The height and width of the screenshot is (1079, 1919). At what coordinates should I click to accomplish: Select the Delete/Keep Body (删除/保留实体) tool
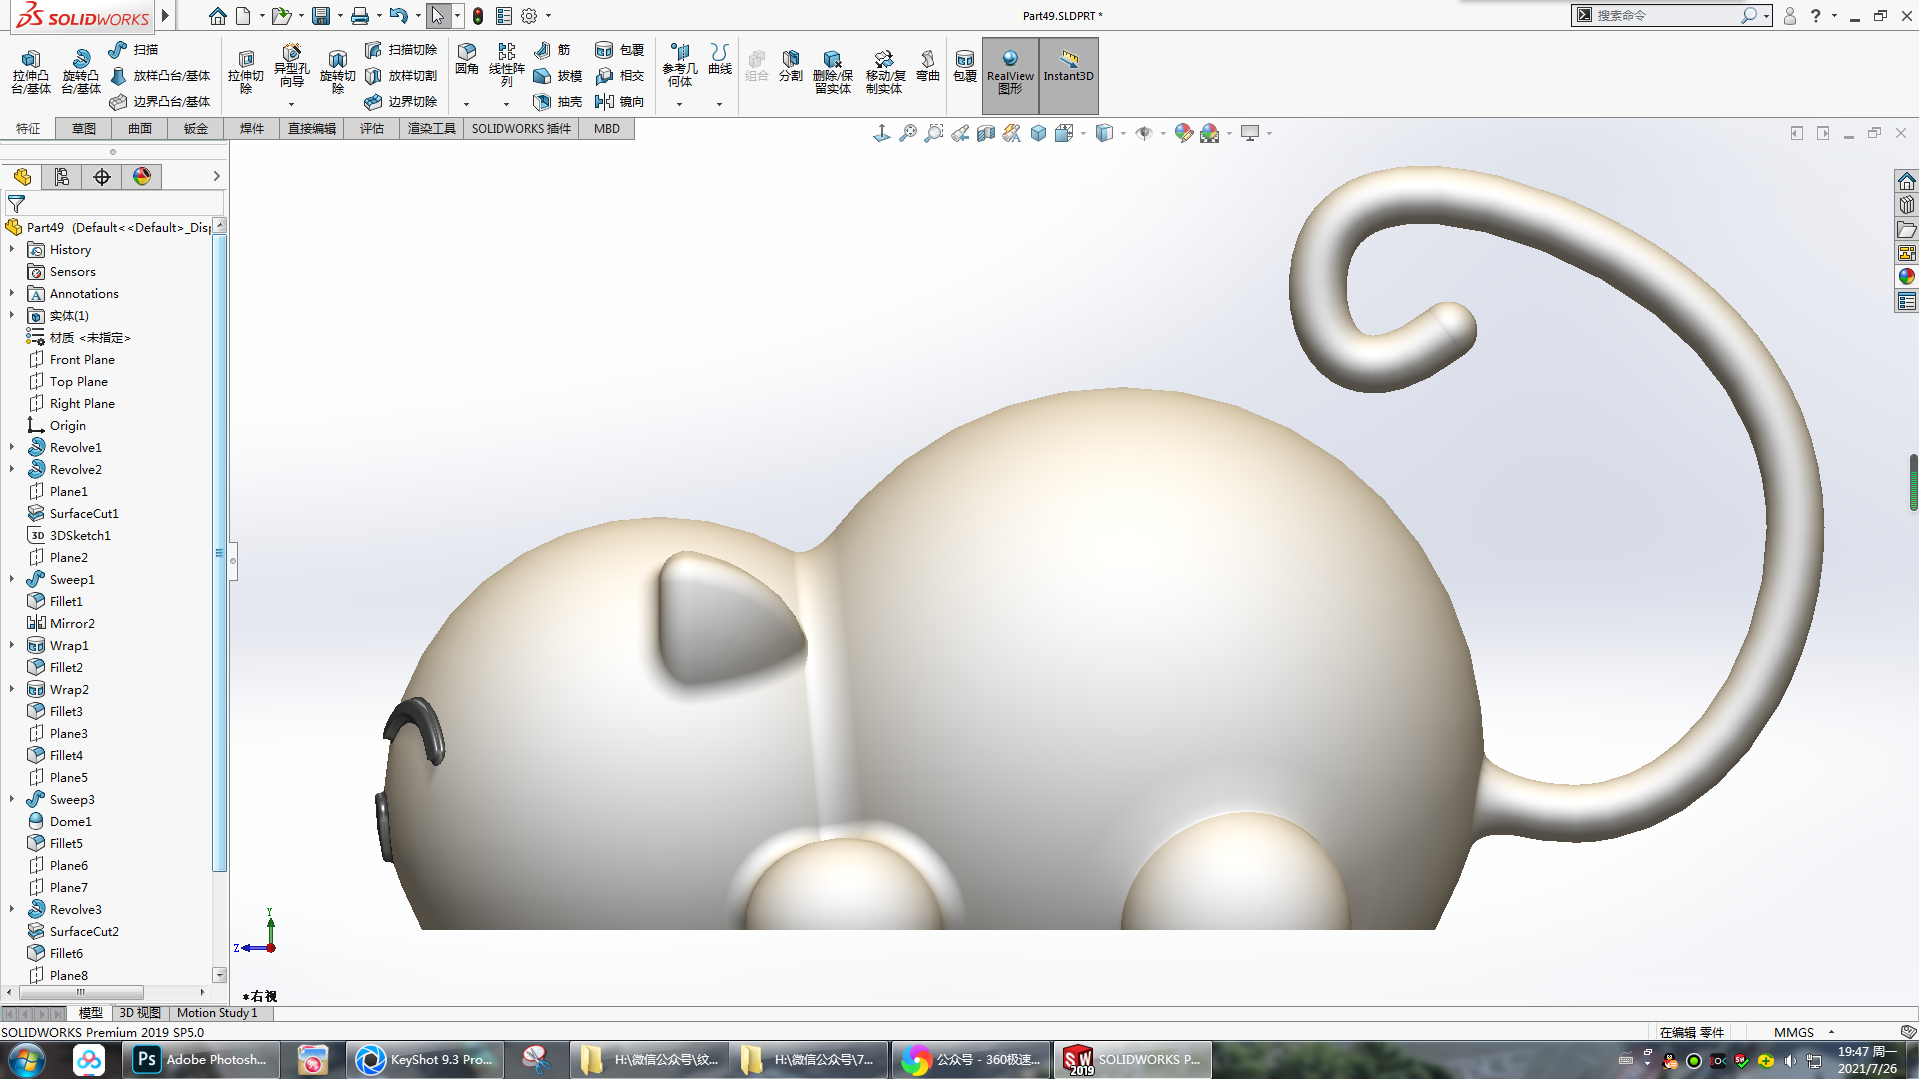coord(832,72)
